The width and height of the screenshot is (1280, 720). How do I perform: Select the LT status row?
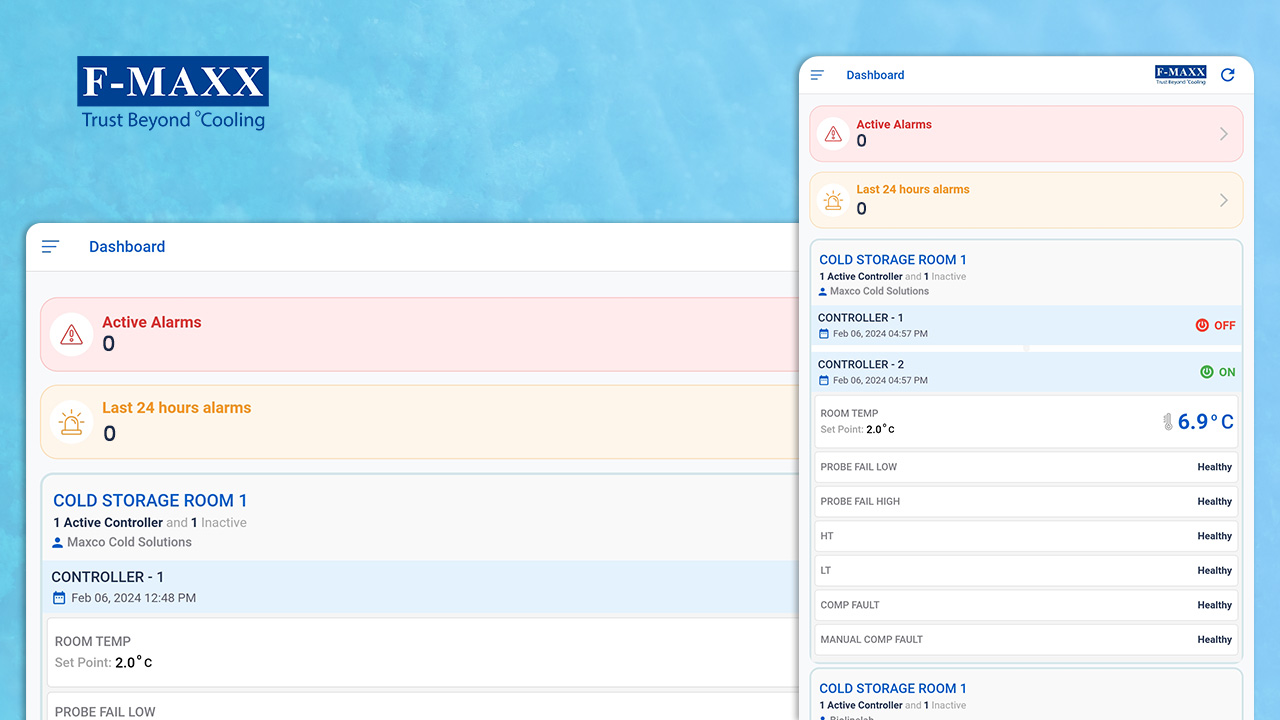[x=1026, y=571]
